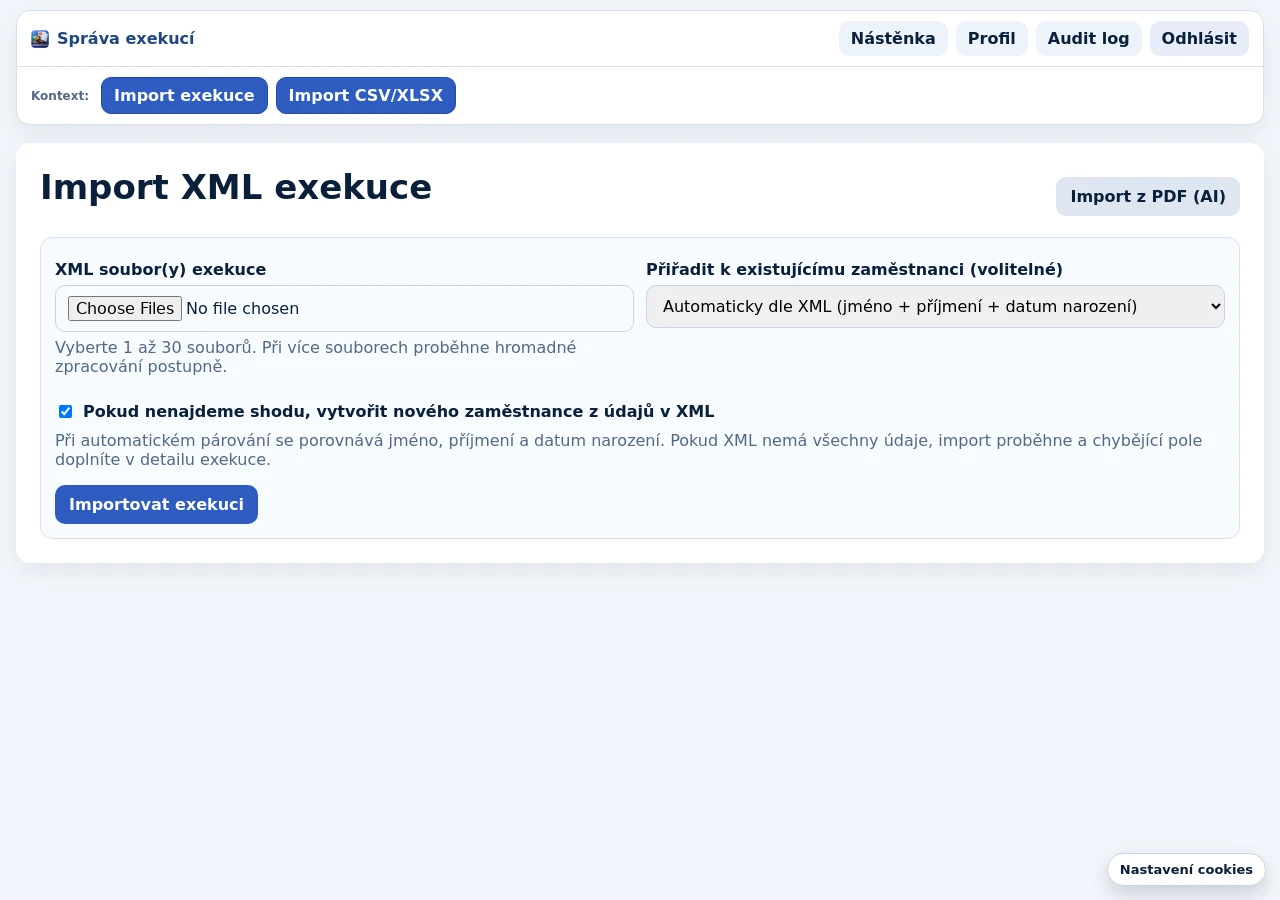This screenshot has width=1280, height=900.
Task: Open Import z PDF (AI)
Action: tap(1148, 196)
